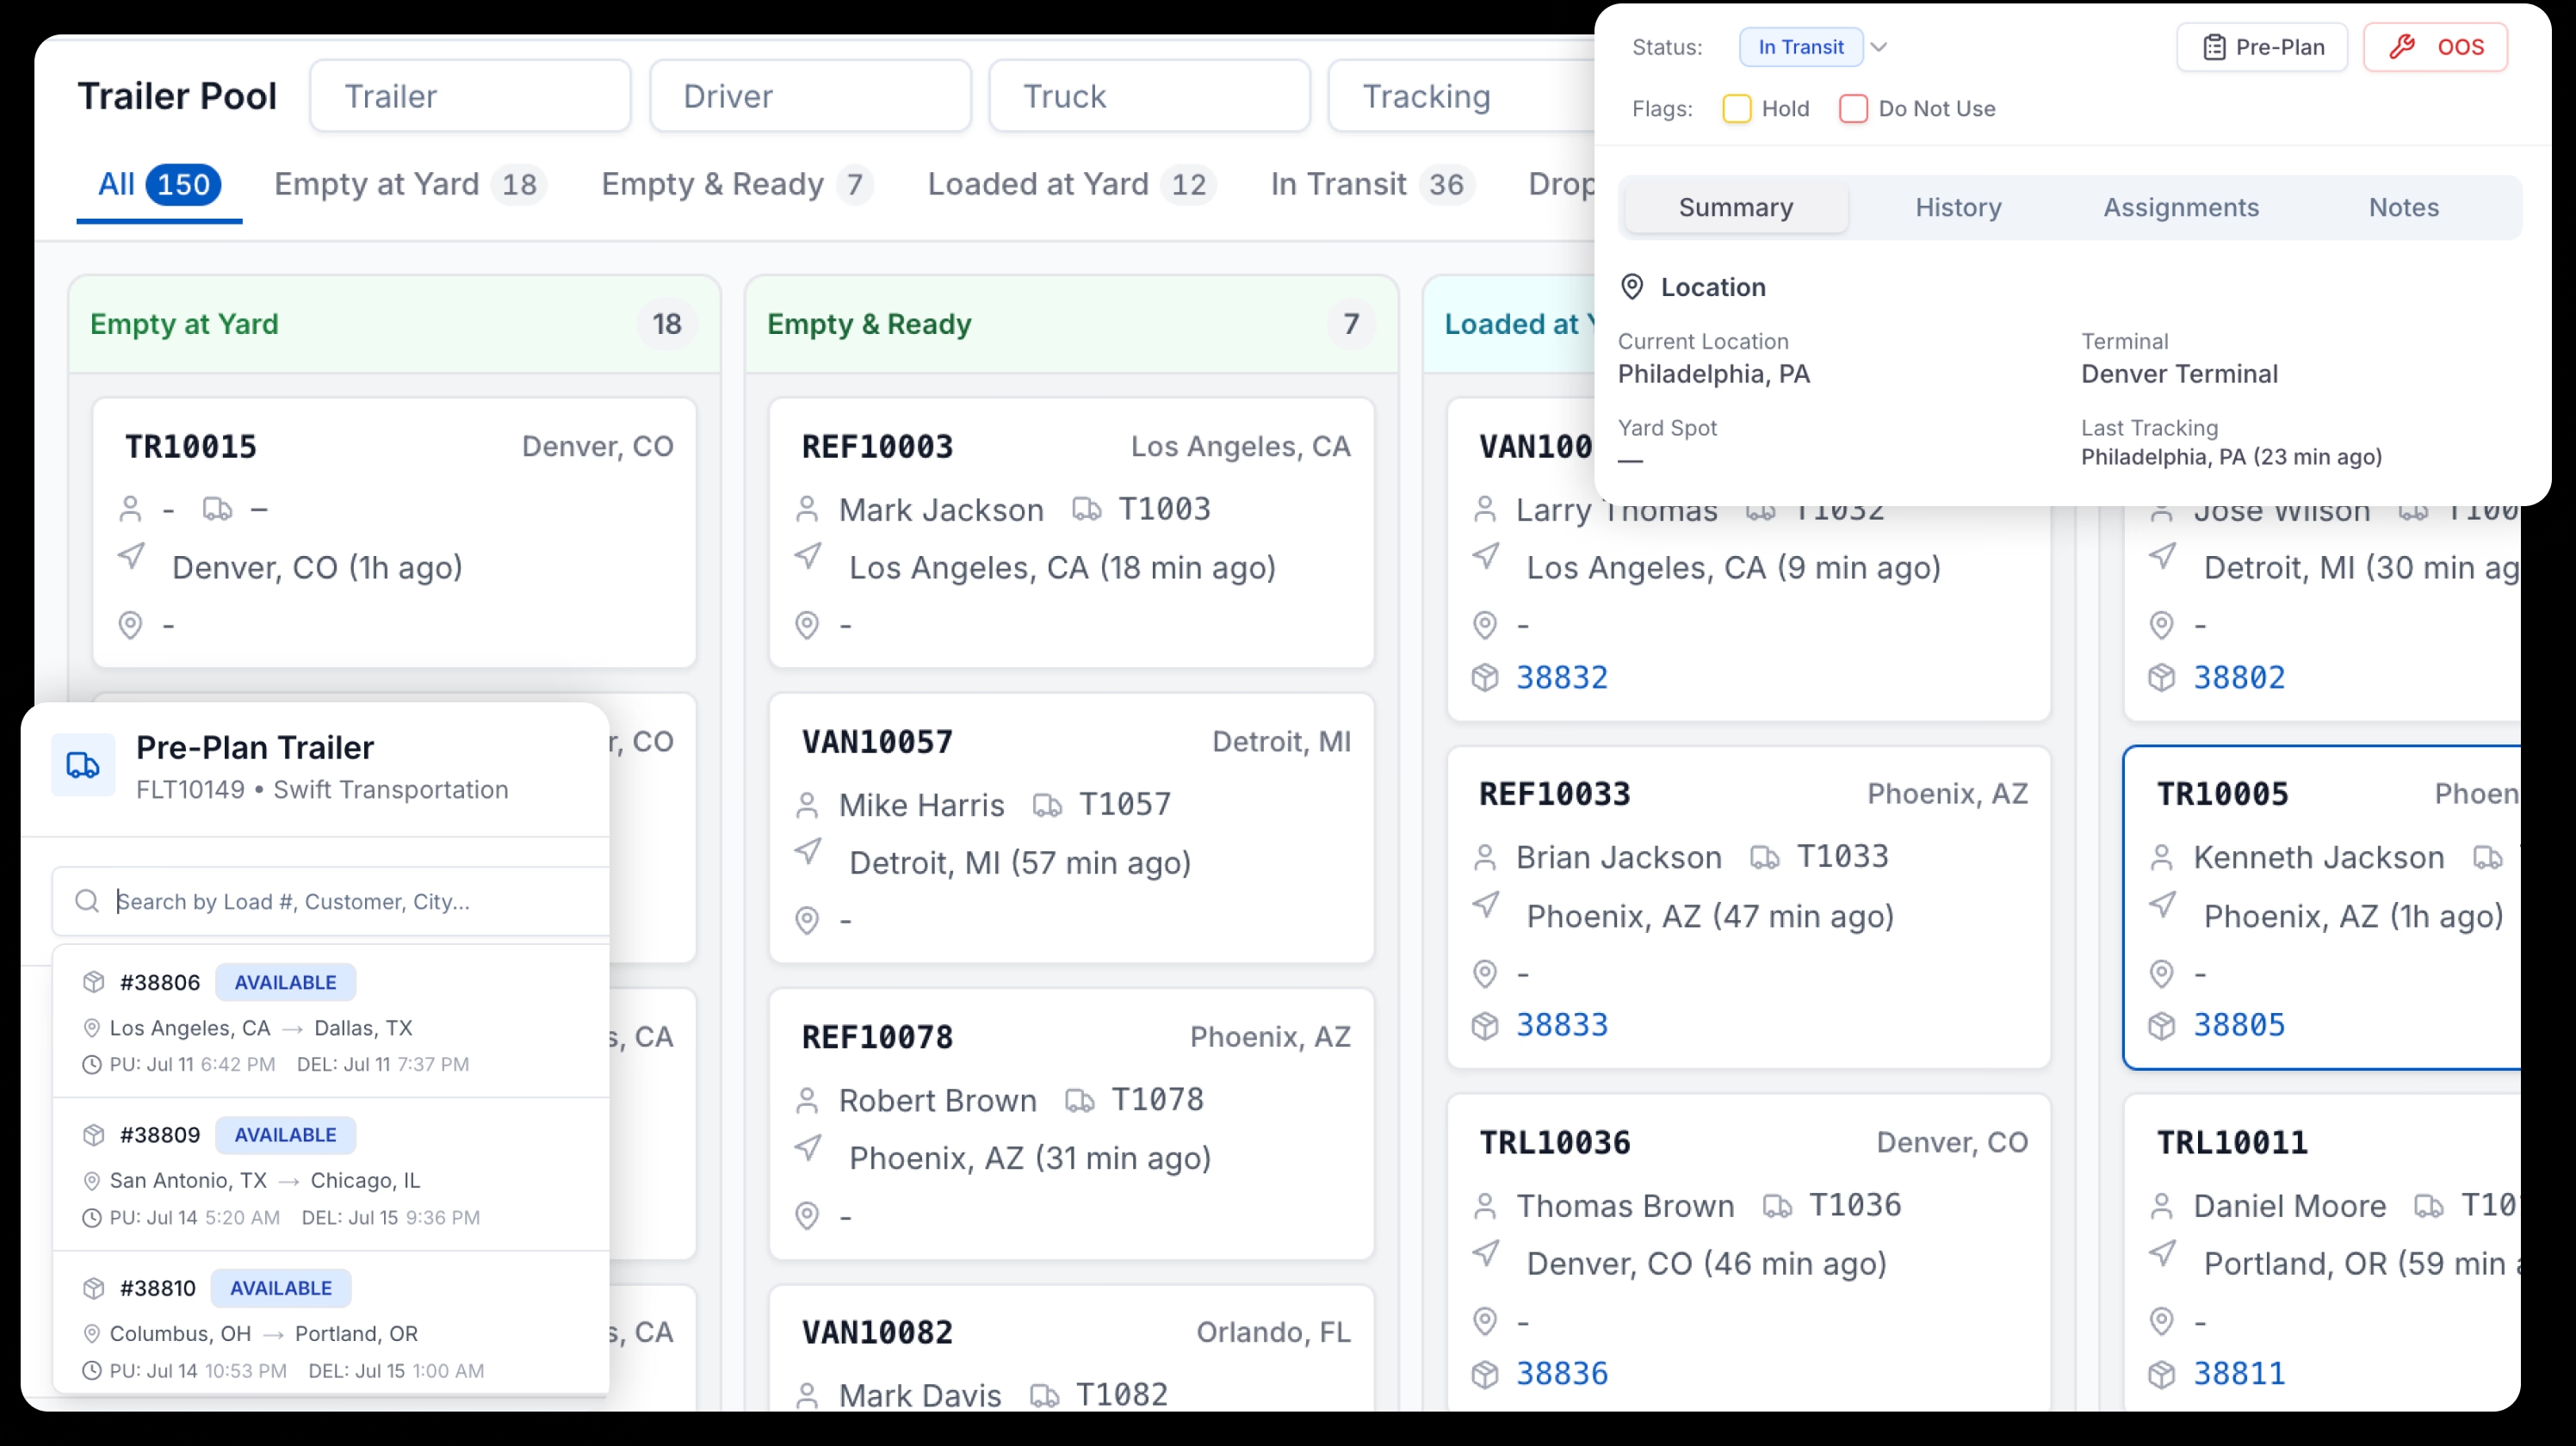Open trailer card REF10078

pos(1071,1123)
